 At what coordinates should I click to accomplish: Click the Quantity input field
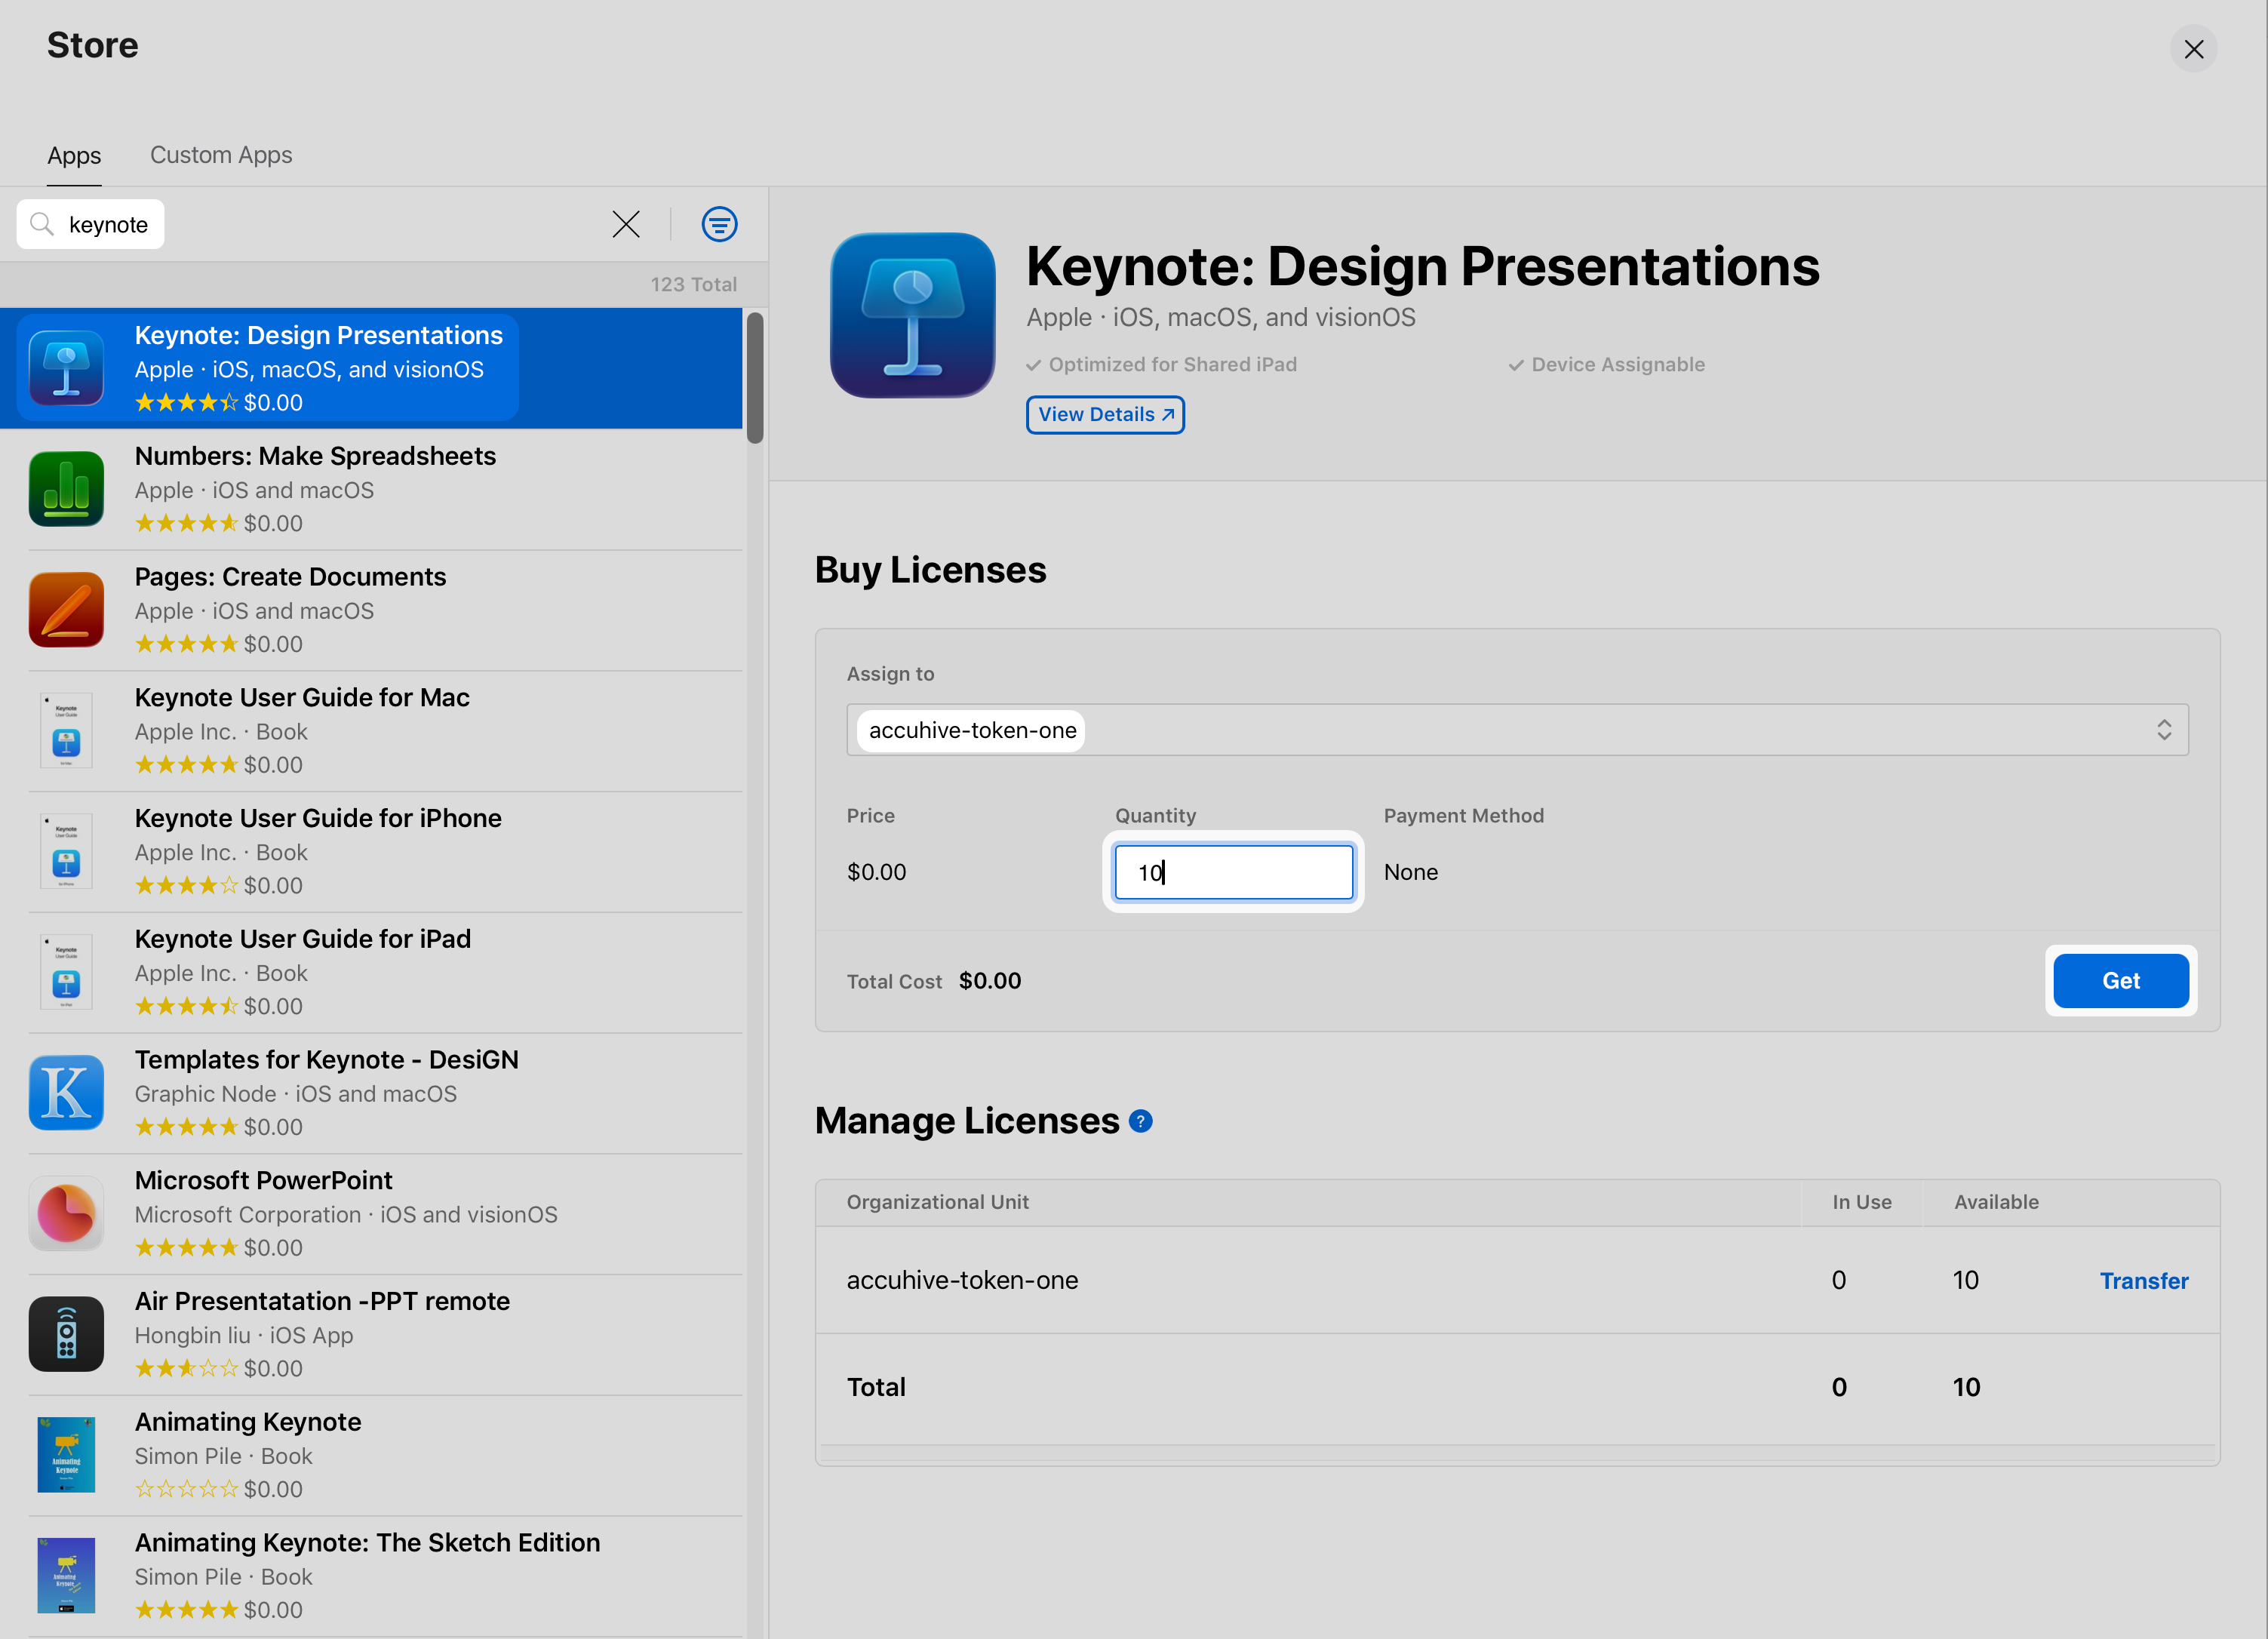point(1233,872)
